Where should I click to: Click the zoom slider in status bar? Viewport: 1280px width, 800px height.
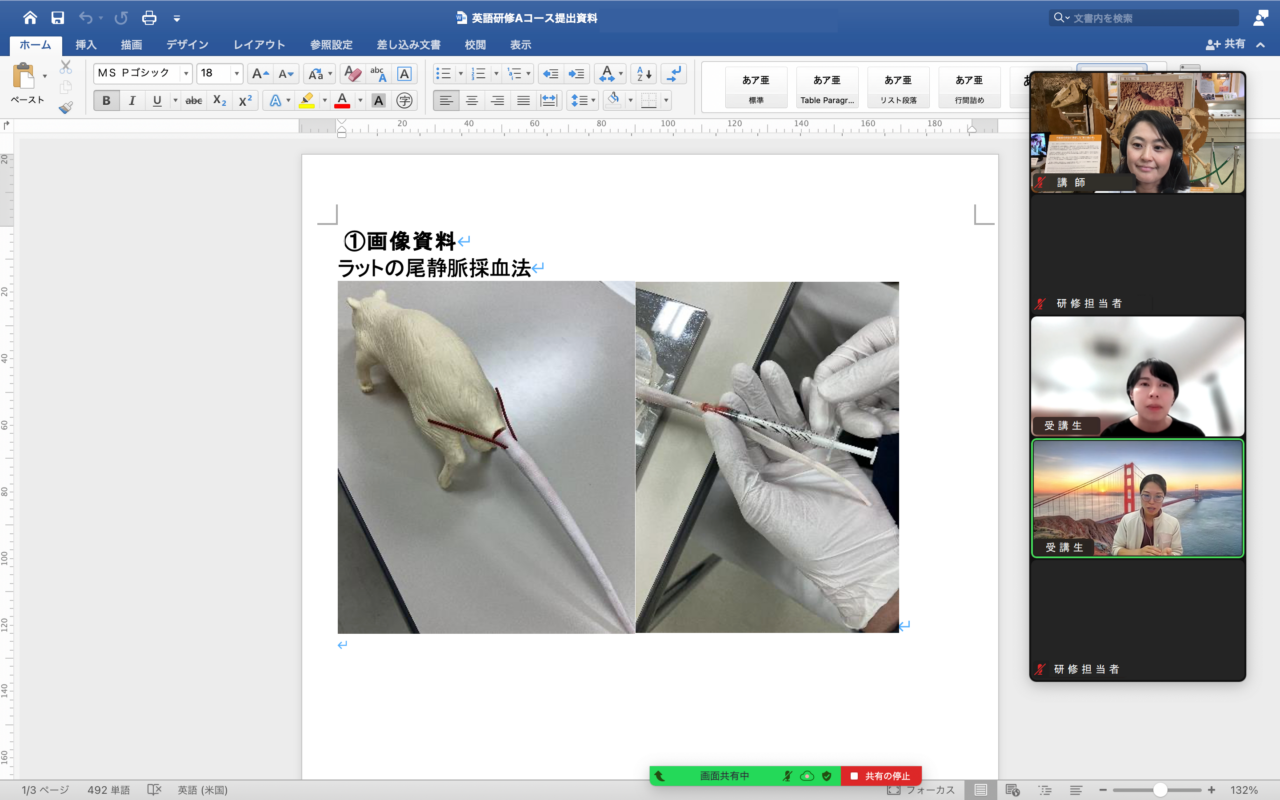click(1159, 790)
